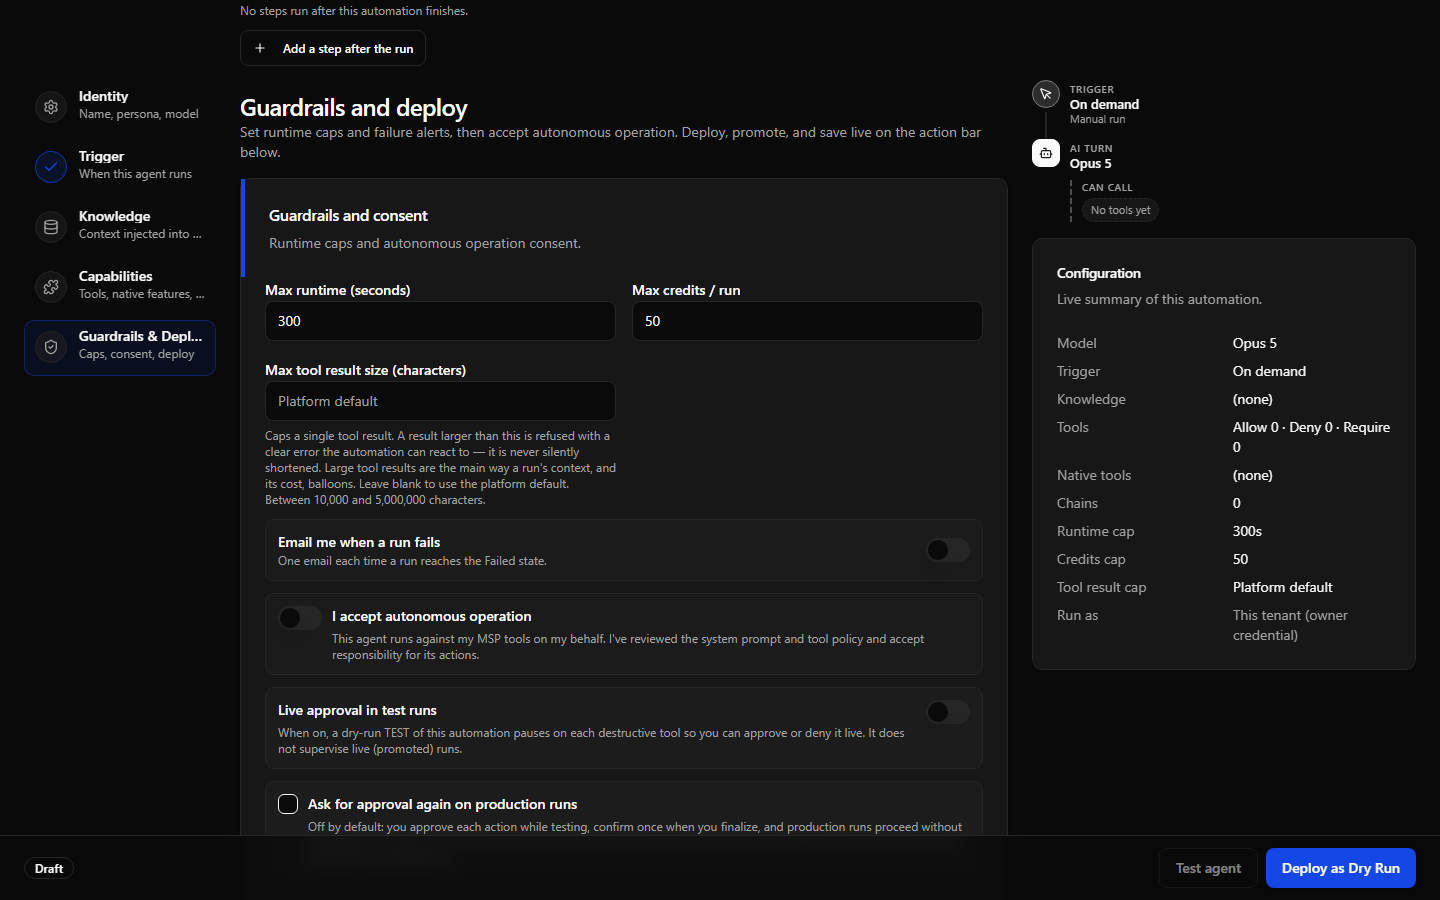Switch to the Capabilities step
The height and width of the screenshot is (900, 1440).
pos(120,287)
